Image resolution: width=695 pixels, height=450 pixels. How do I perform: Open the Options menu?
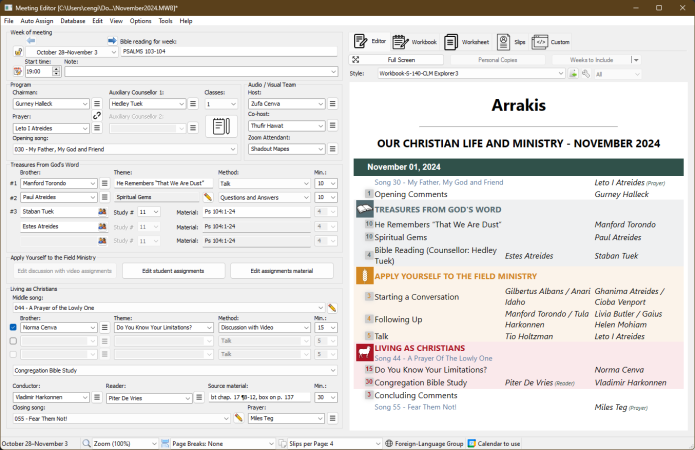click(x=141, y=21)
